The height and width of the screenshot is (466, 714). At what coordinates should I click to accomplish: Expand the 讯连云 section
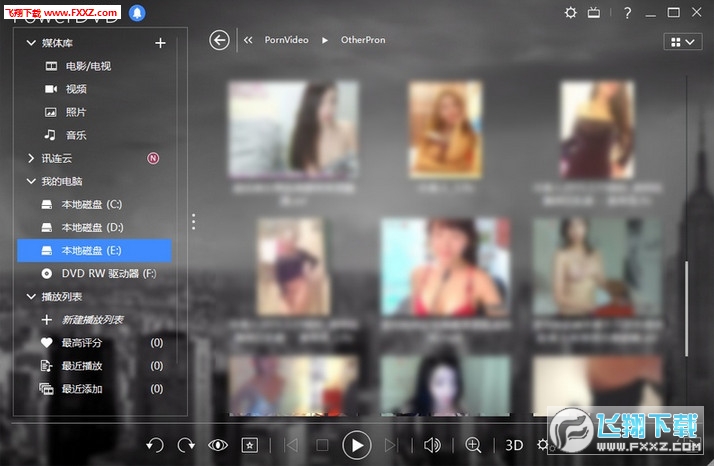[31, 158]
